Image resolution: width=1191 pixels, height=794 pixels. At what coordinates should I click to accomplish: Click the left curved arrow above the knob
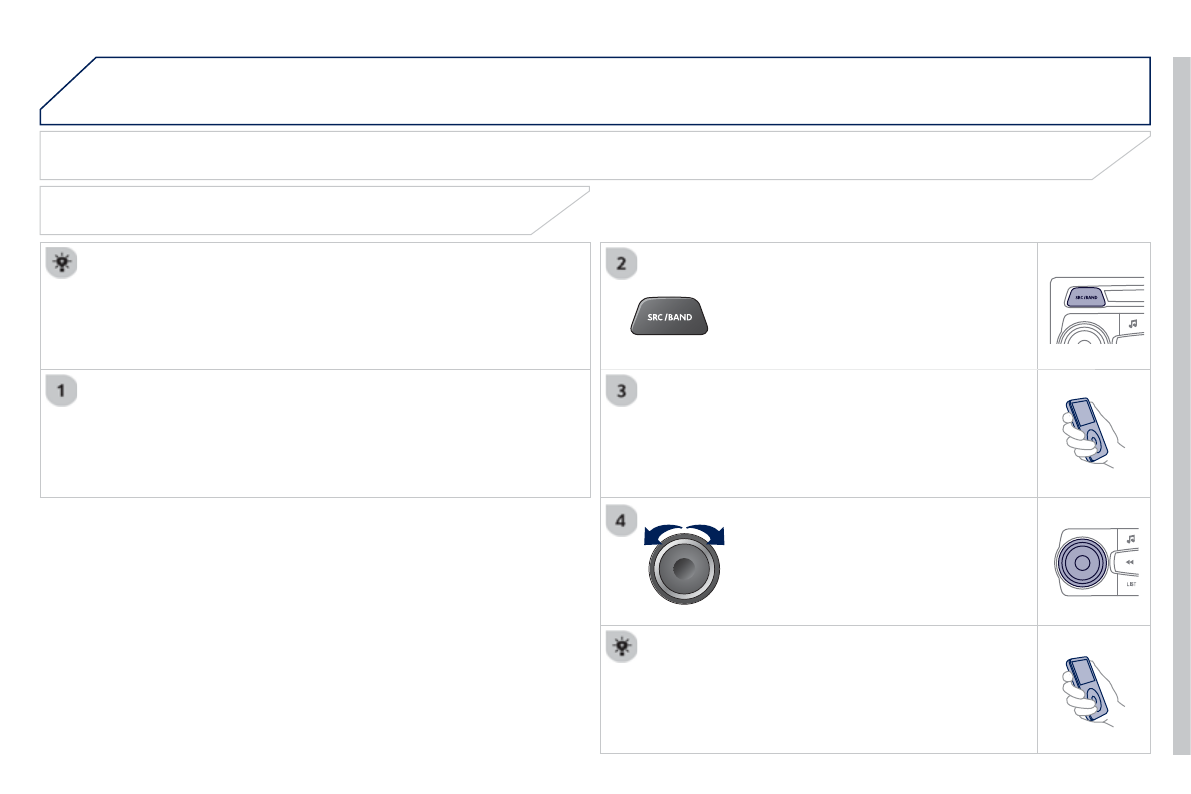[660, 534]
